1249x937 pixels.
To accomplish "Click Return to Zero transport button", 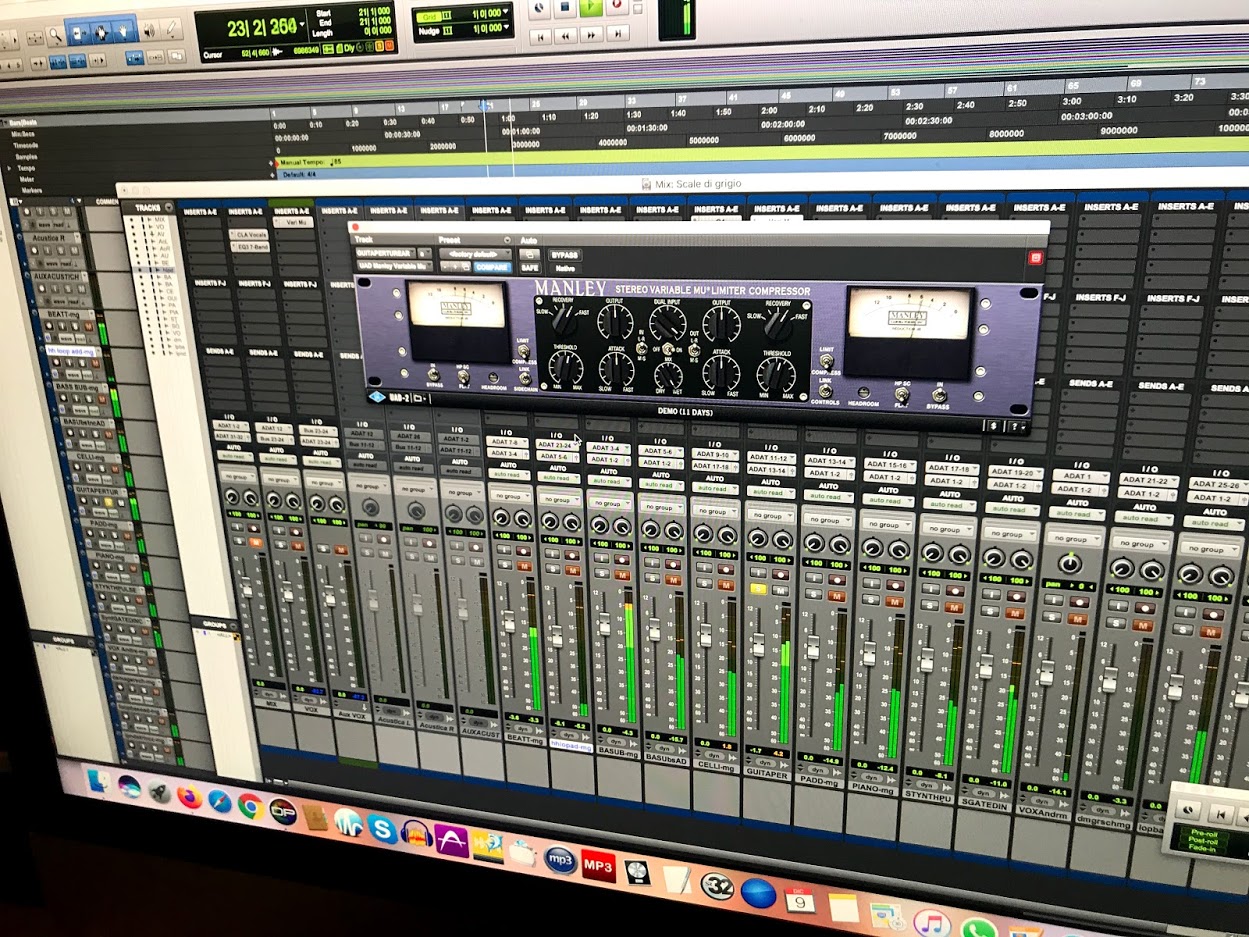I will pos(540,37).
